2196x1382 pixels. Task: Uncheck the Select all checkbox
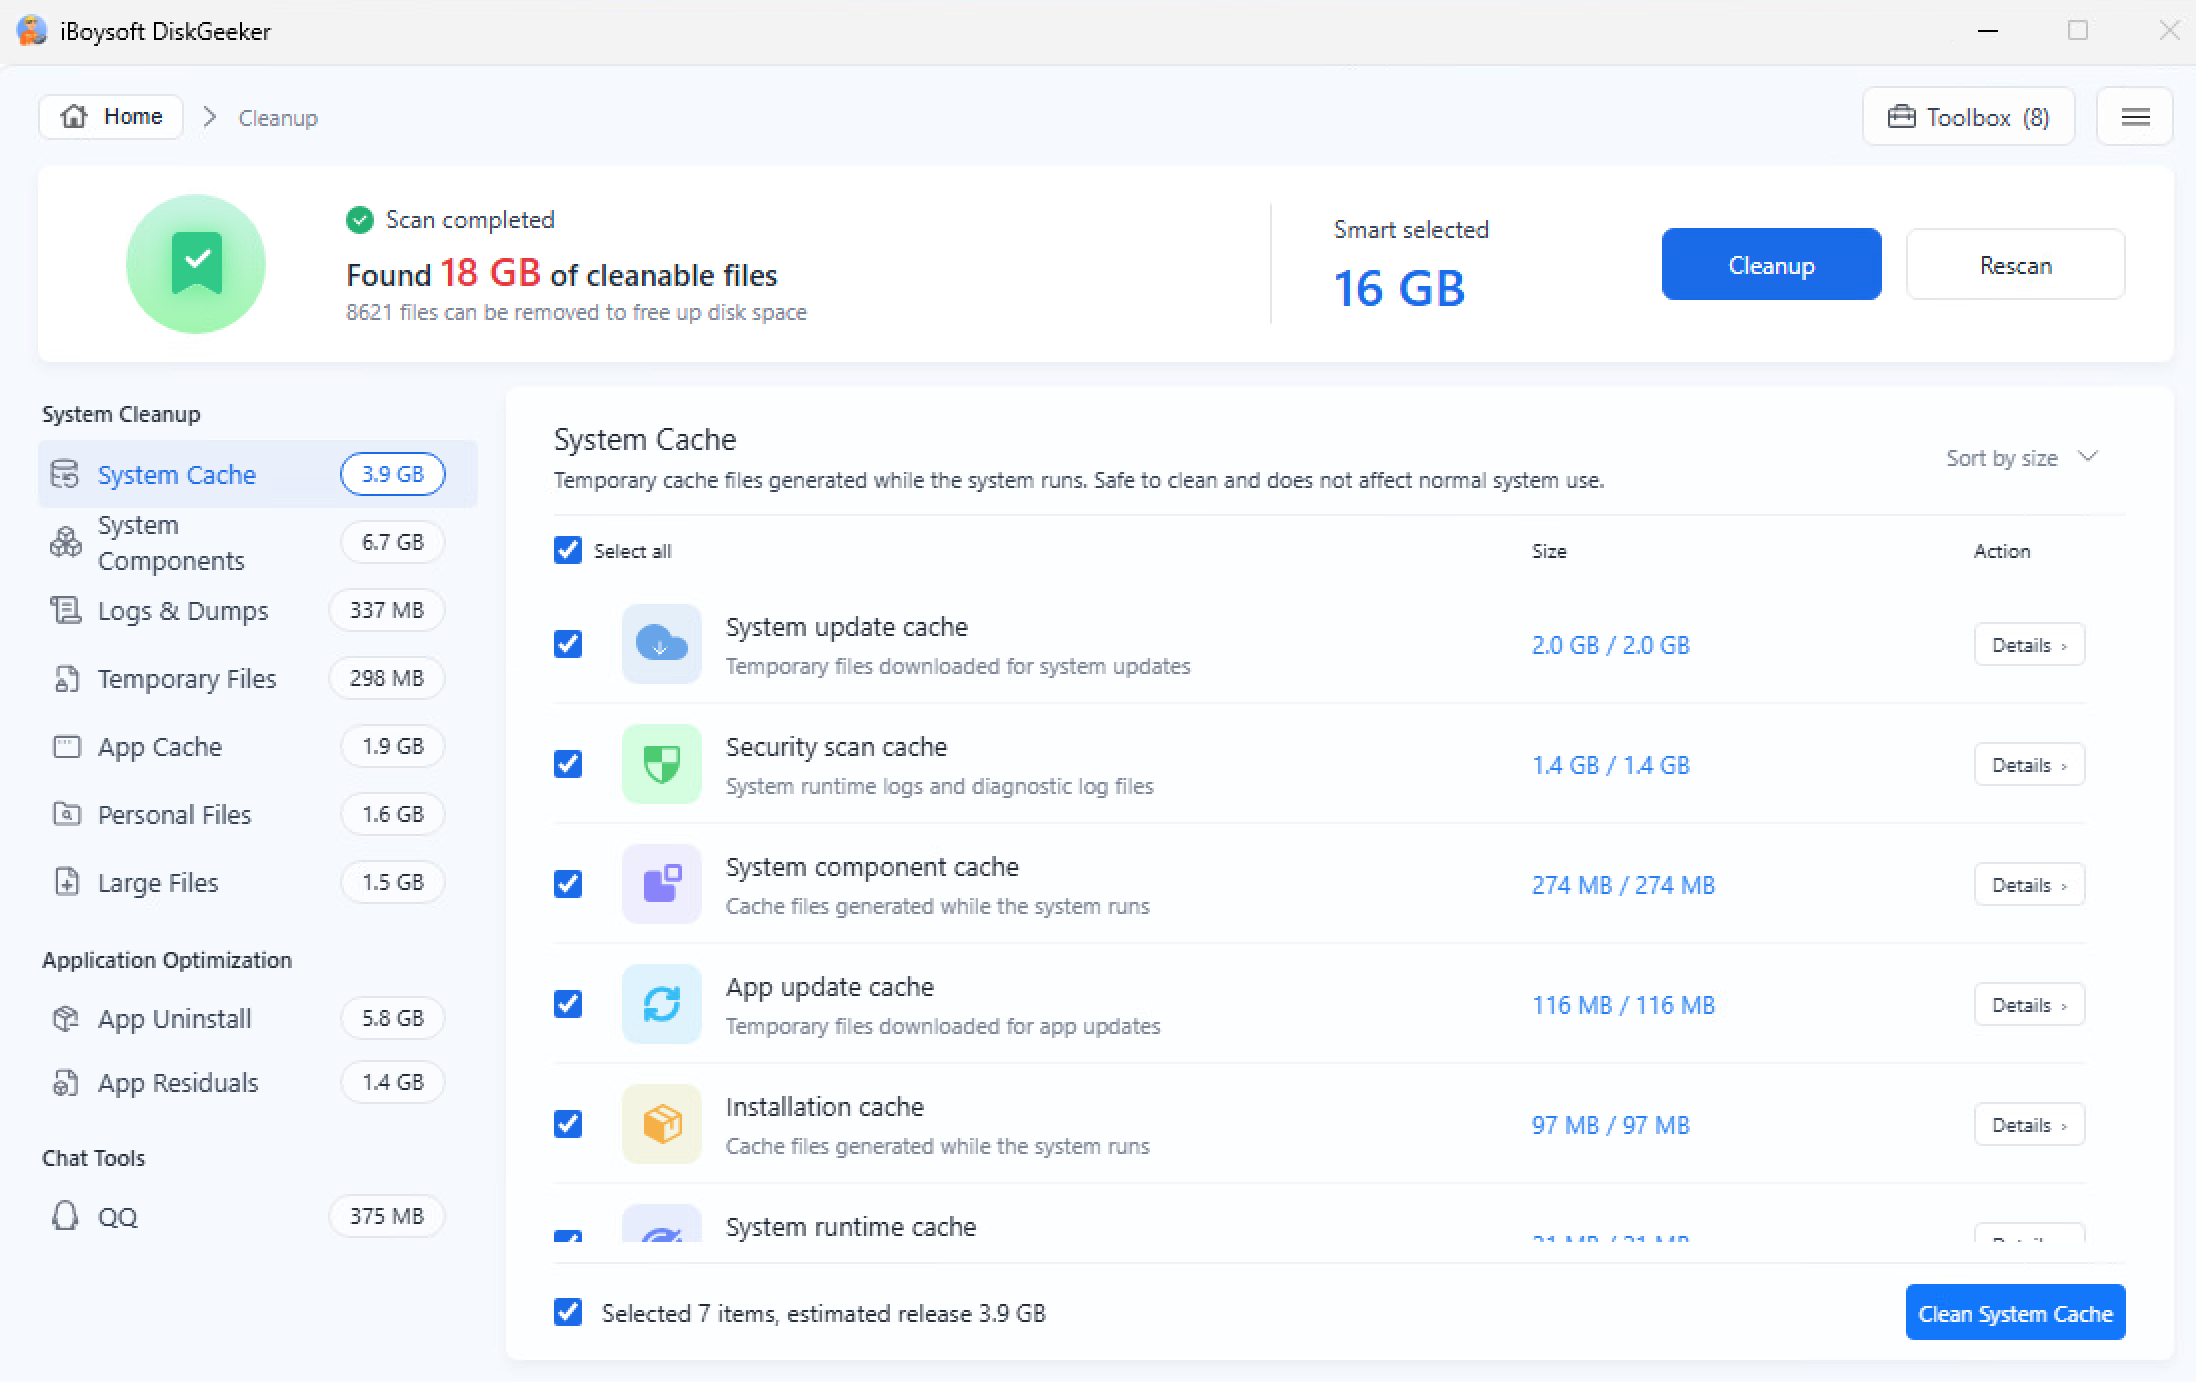point(568,550)
